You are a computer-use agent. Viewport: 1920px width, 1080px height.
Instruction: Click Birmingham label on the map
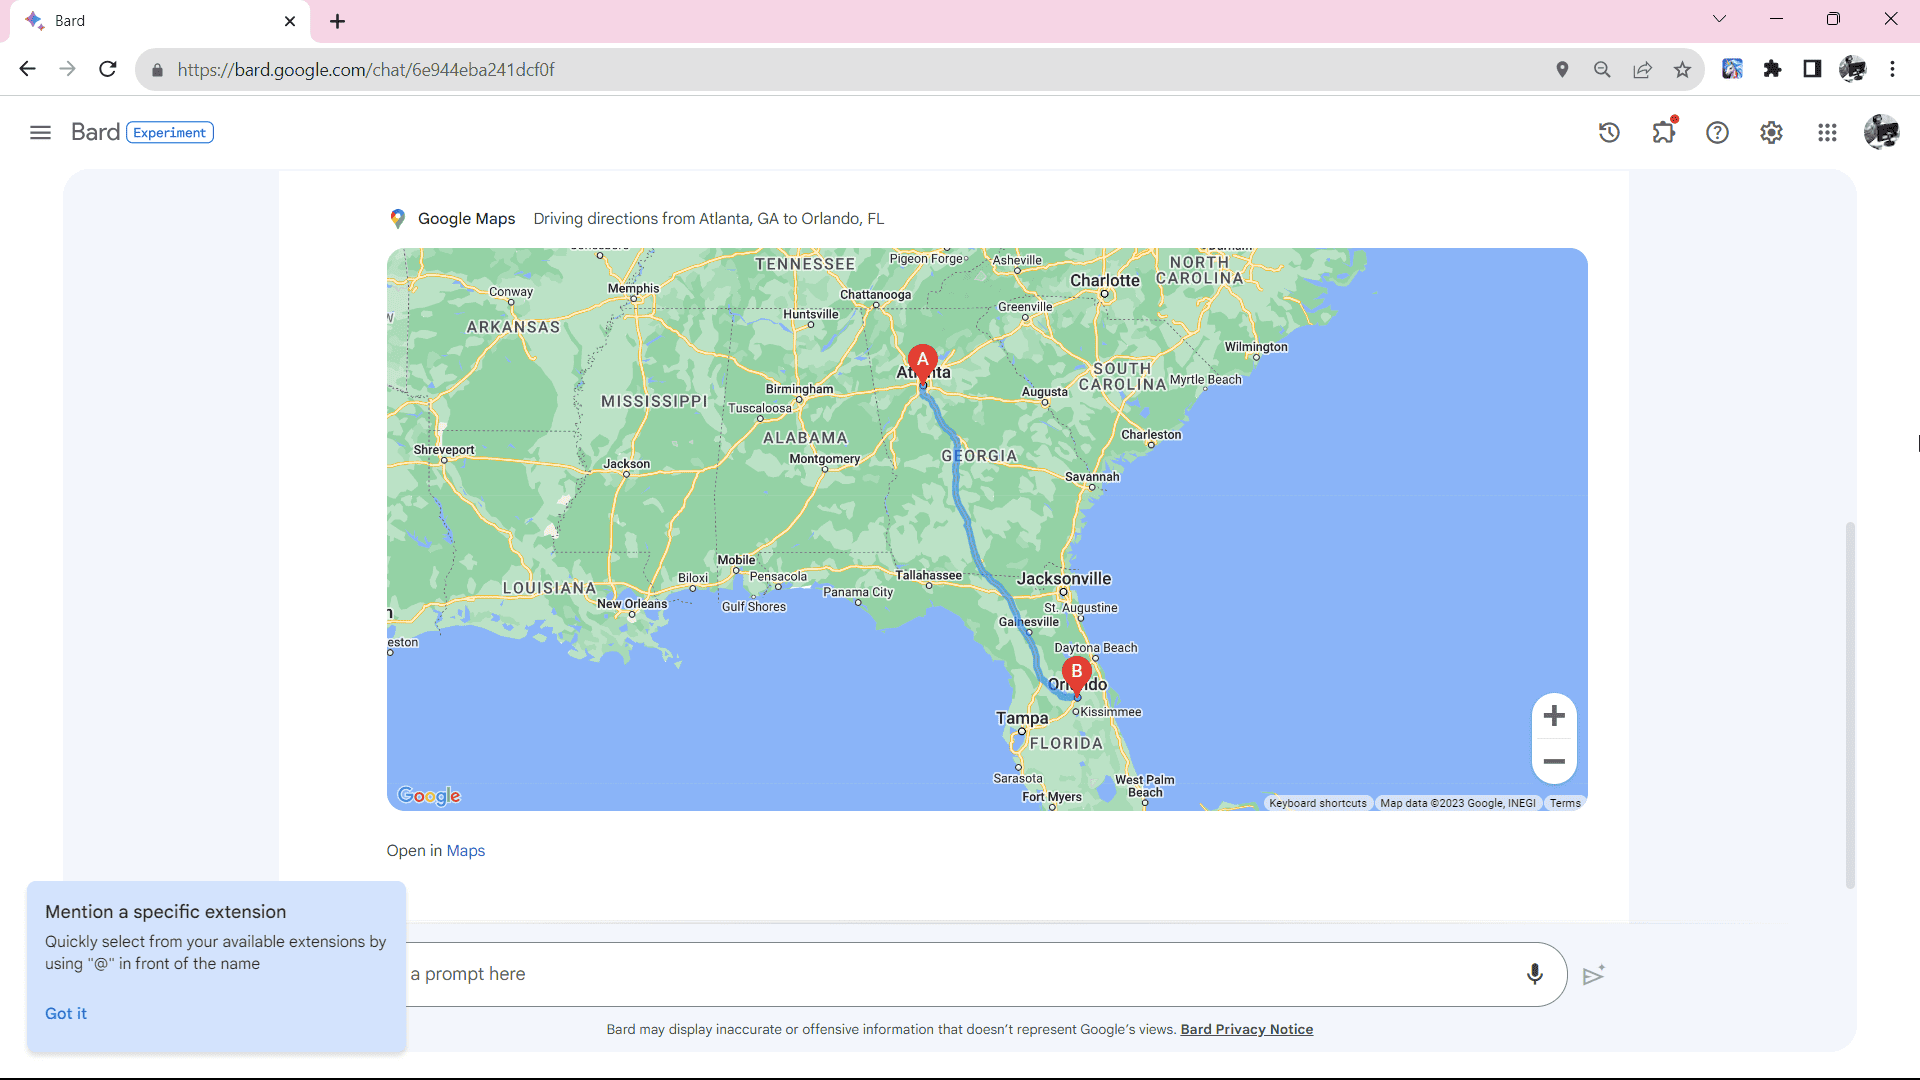799,389
